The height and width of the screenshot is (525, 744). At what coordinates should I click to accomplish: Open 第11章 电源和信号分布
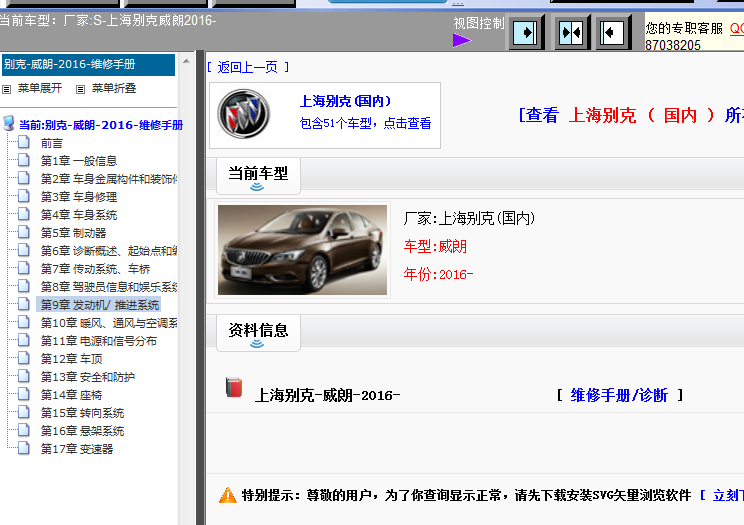(x=98, y=341)
